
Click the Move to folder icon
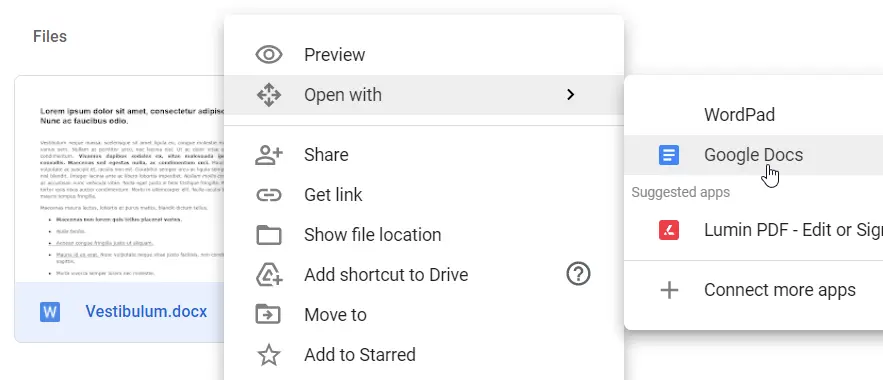point(269,315)
